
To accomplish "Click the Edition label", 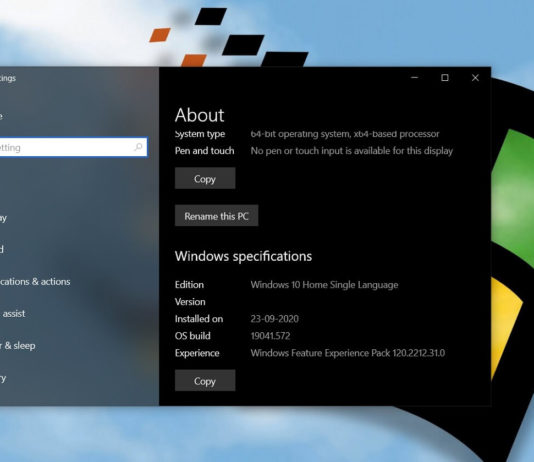I will (x=189, y=285).
